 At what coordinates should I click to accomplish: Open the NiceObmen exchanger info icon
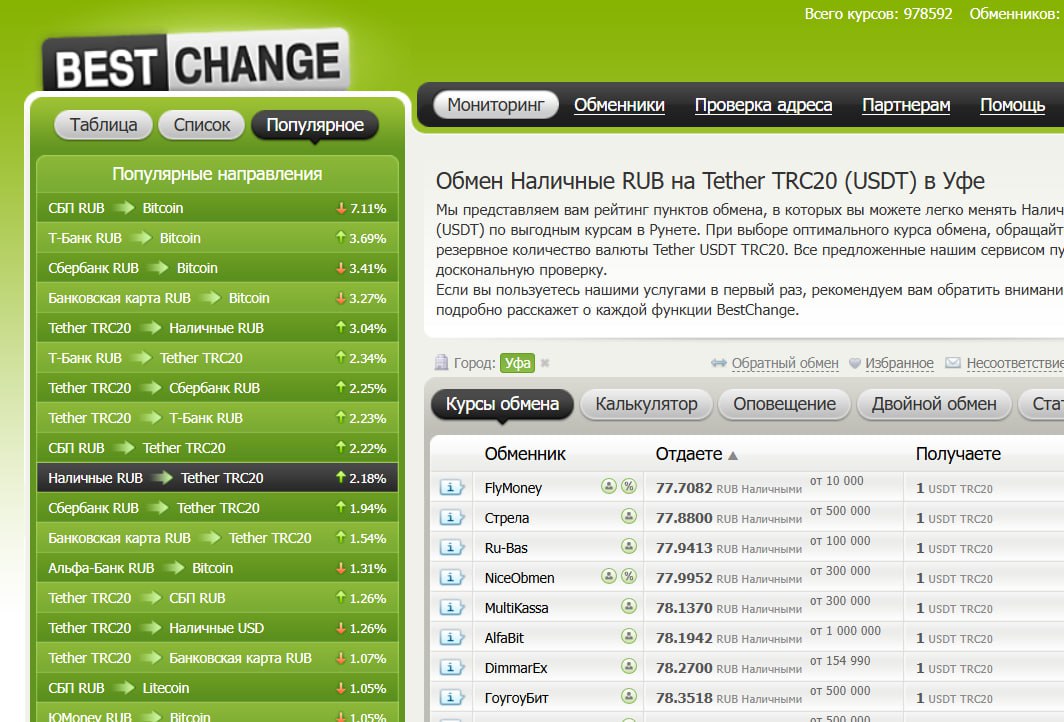click(451, 577)
